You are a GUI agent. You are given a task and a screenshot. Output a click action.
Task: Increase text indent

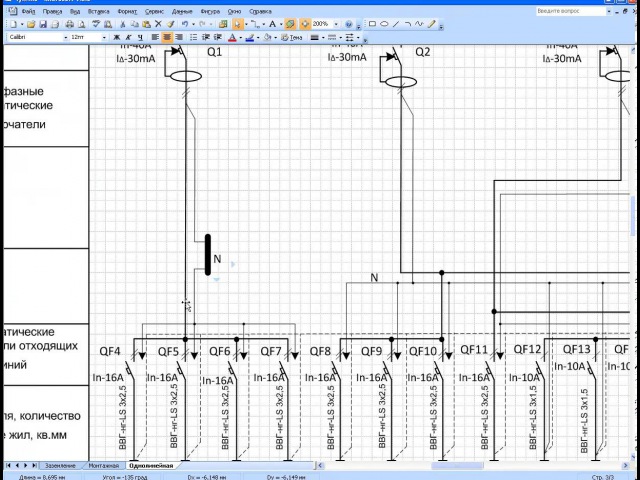[x=218, y=38]
